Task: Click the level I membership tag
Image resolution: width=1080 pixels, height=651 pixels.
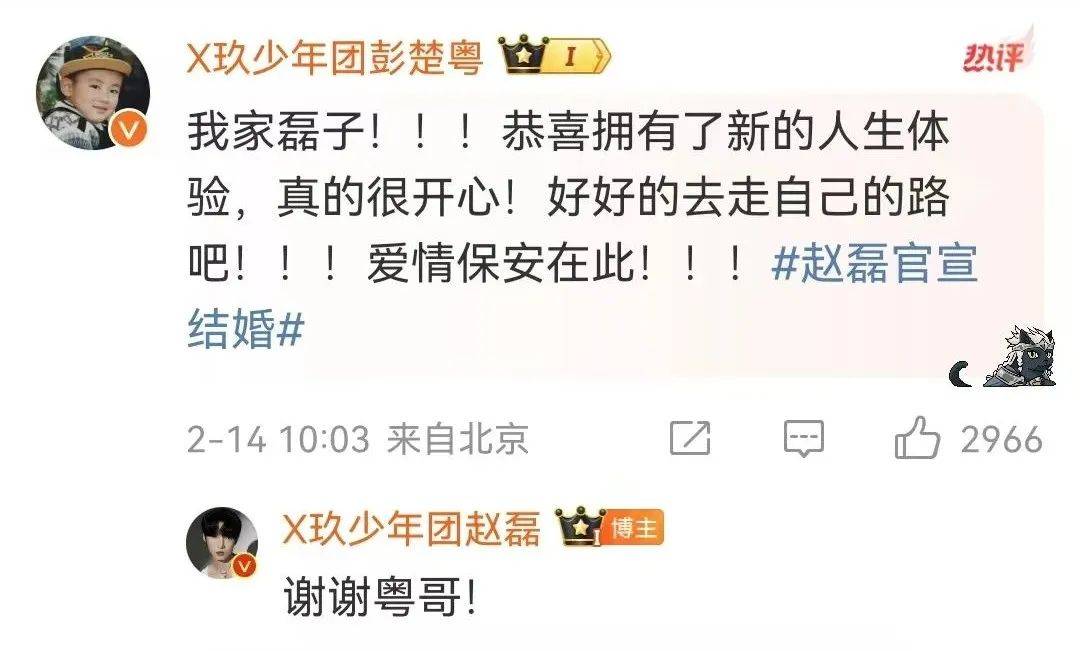Action: (x=580, y=56)
